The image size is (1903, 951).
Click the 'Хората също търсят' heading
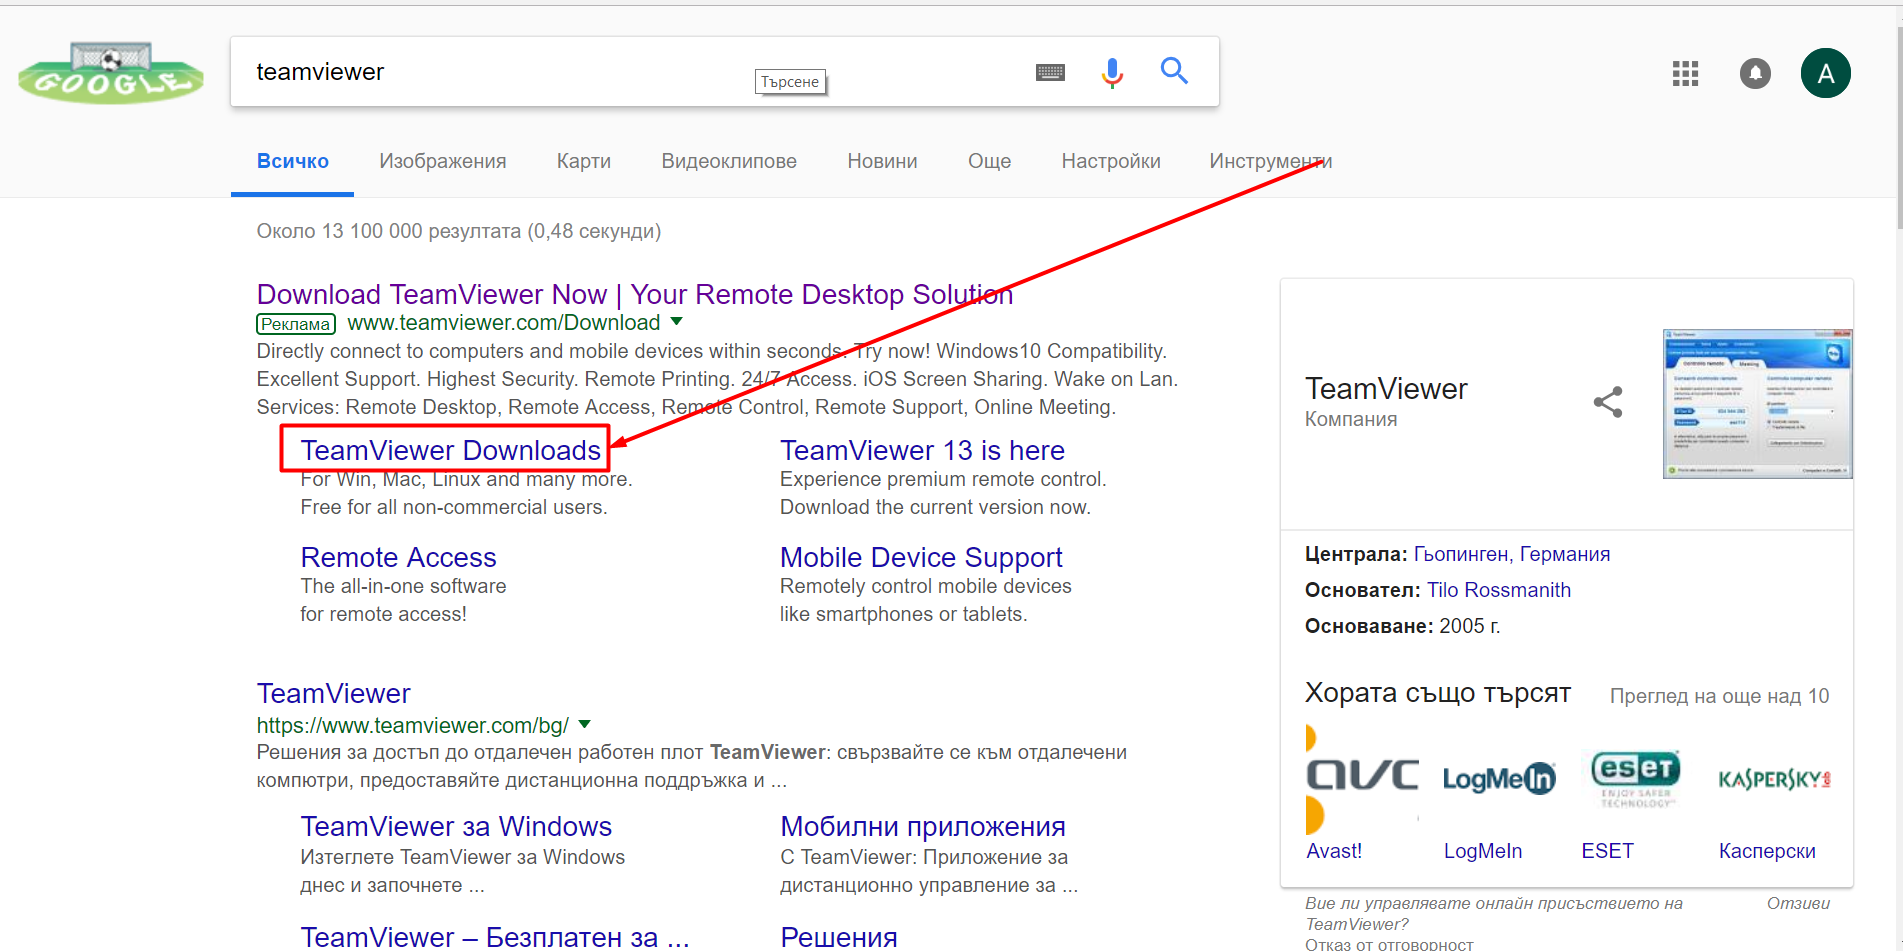1438,692
